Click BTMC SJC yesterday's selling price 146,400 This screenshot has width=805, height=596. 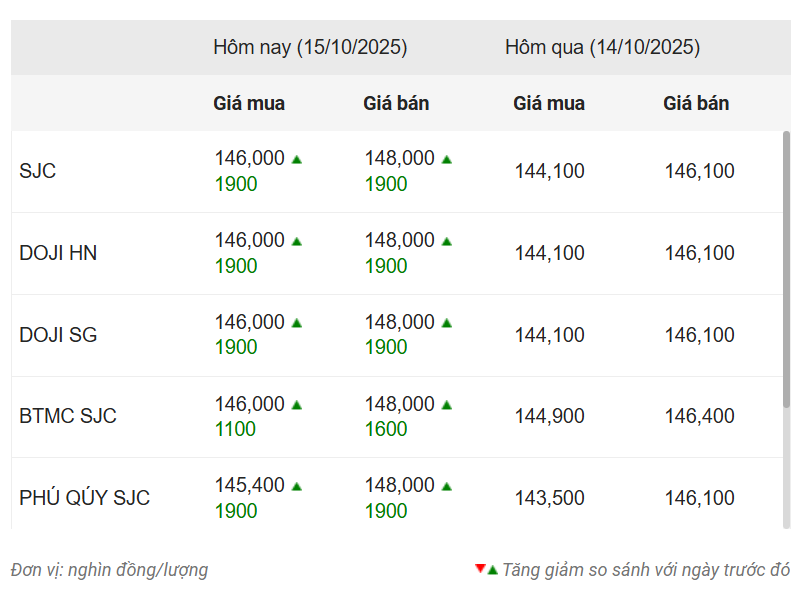point(699,416)
